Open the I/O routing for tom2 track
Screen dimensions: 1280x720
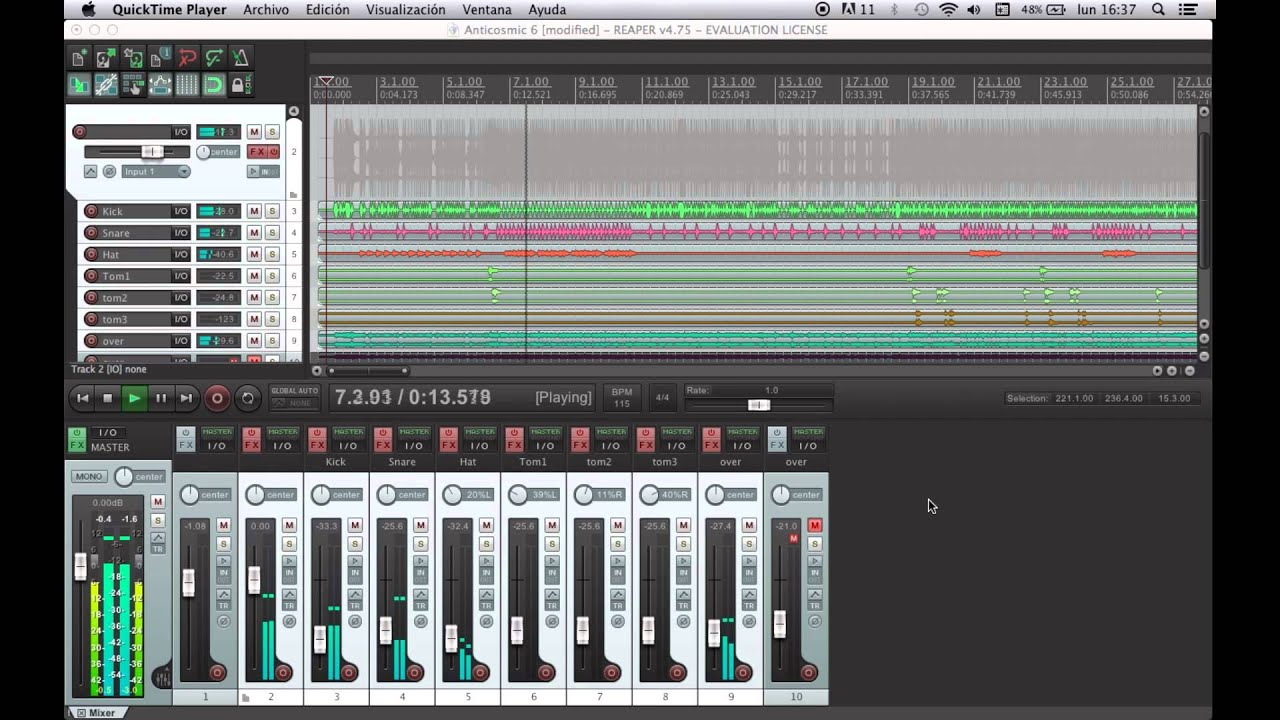click(181, 297)
